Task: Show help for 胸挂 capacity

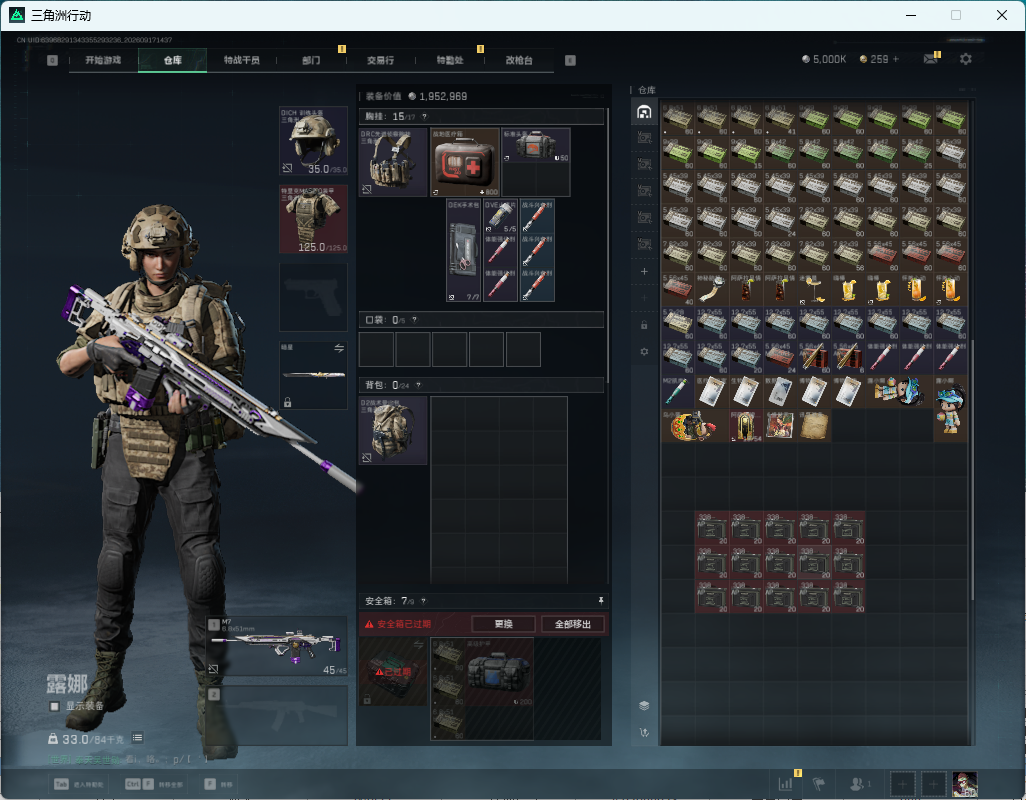Action: pyautogui.click(x=424, y=116)
